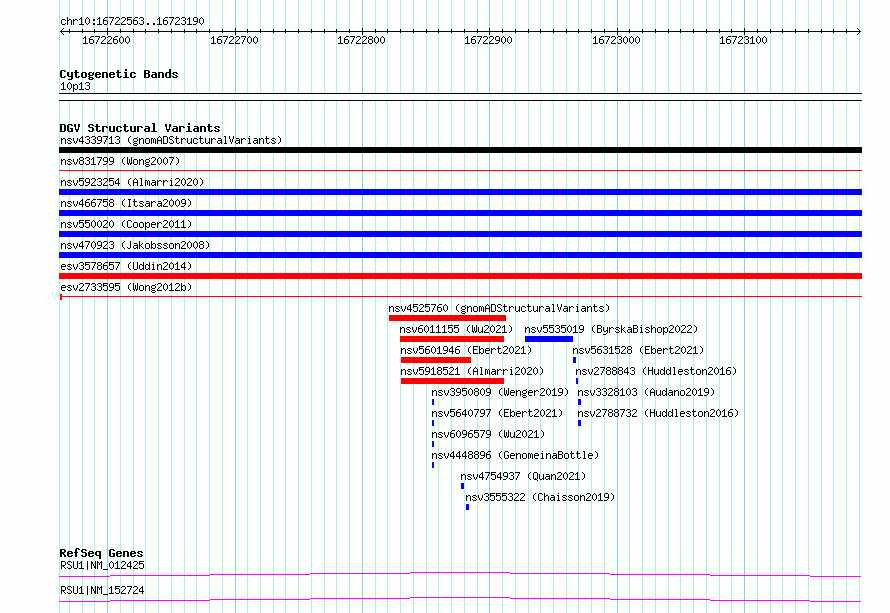Select the nsv3950809 (Wenger2019) label
This screenshot has height=613, width=890.
pos(500,392)
